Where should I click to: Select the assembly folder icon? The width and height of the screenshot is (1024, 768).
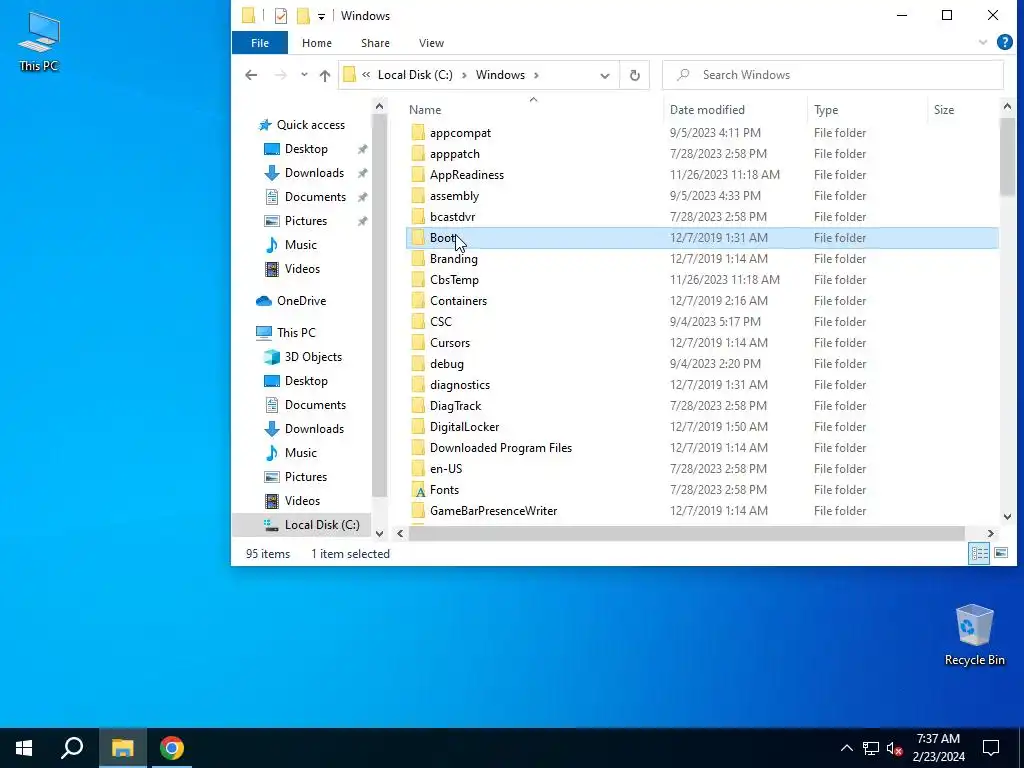(419, 196)
